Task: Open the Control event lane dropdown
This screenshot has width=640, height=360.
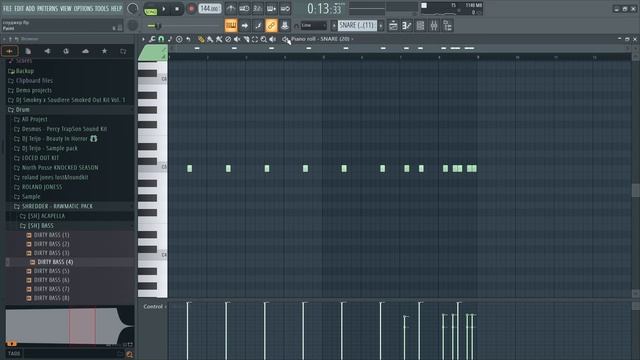Action: coord(154,307)
